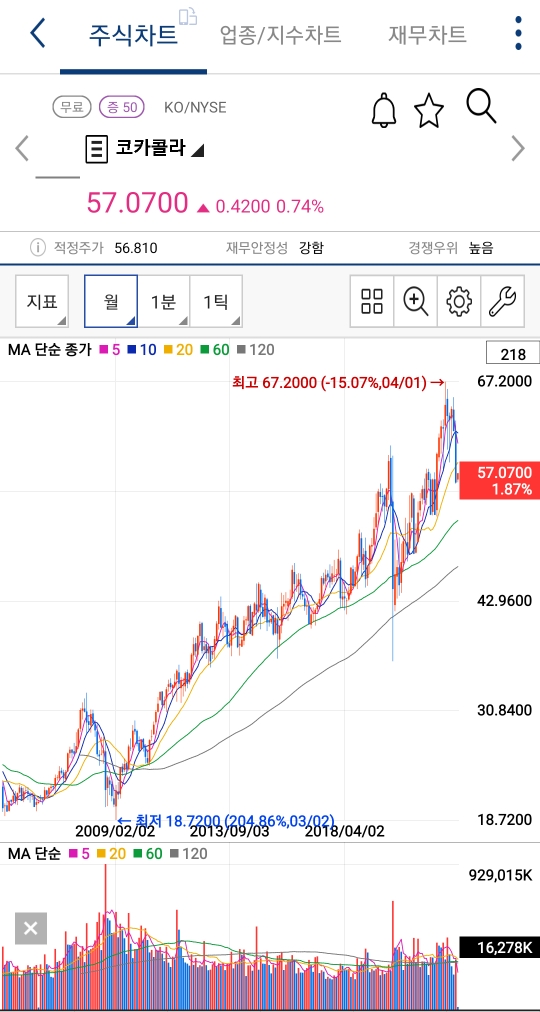Tap the alert bell icon

(x=384, y=110)
